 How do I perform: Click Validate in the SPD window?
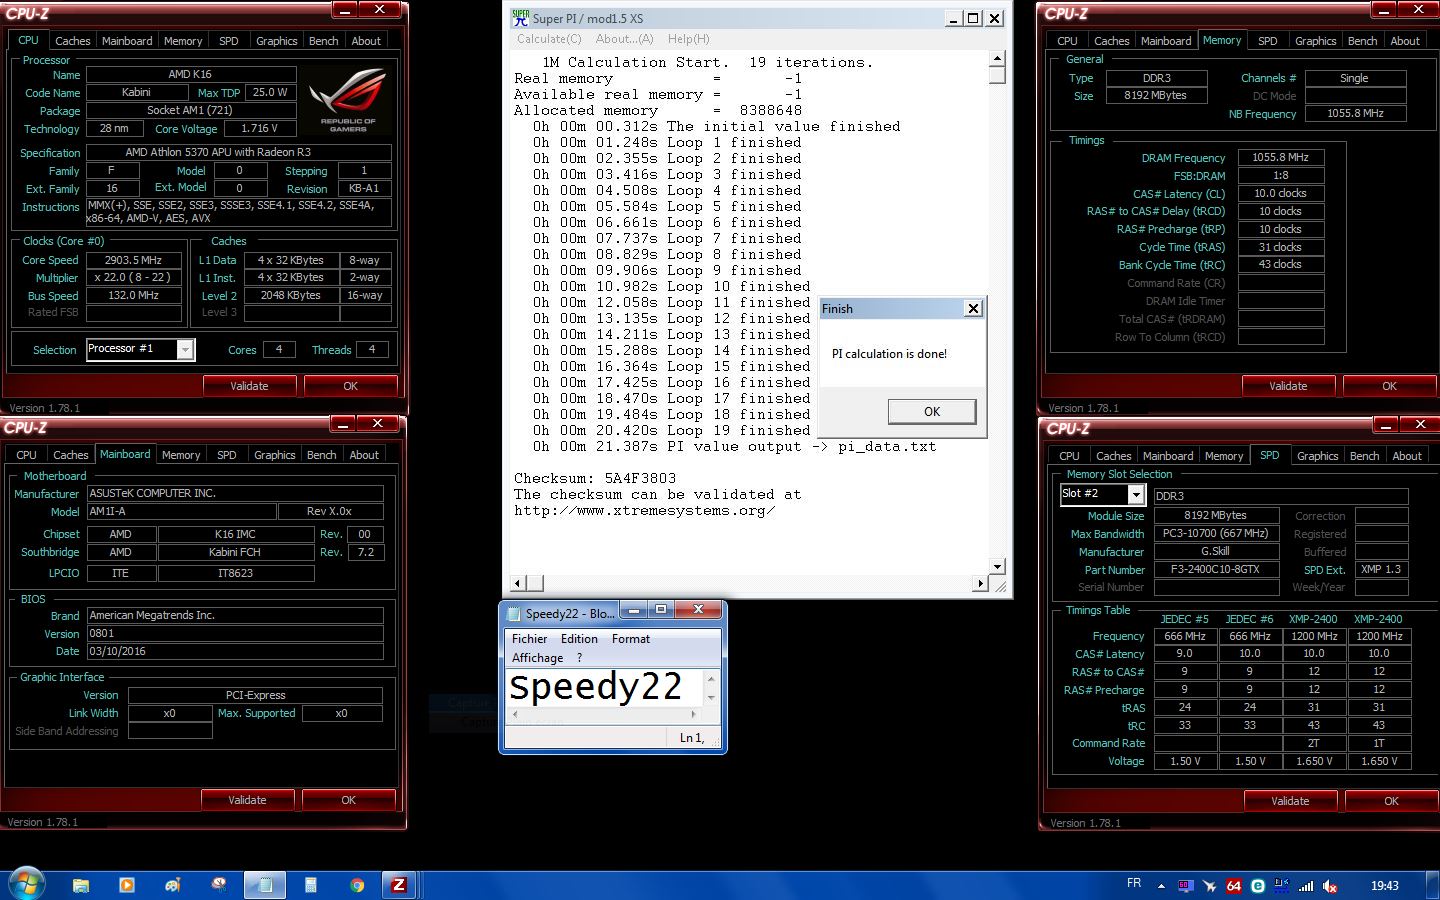pos(1290,801)
